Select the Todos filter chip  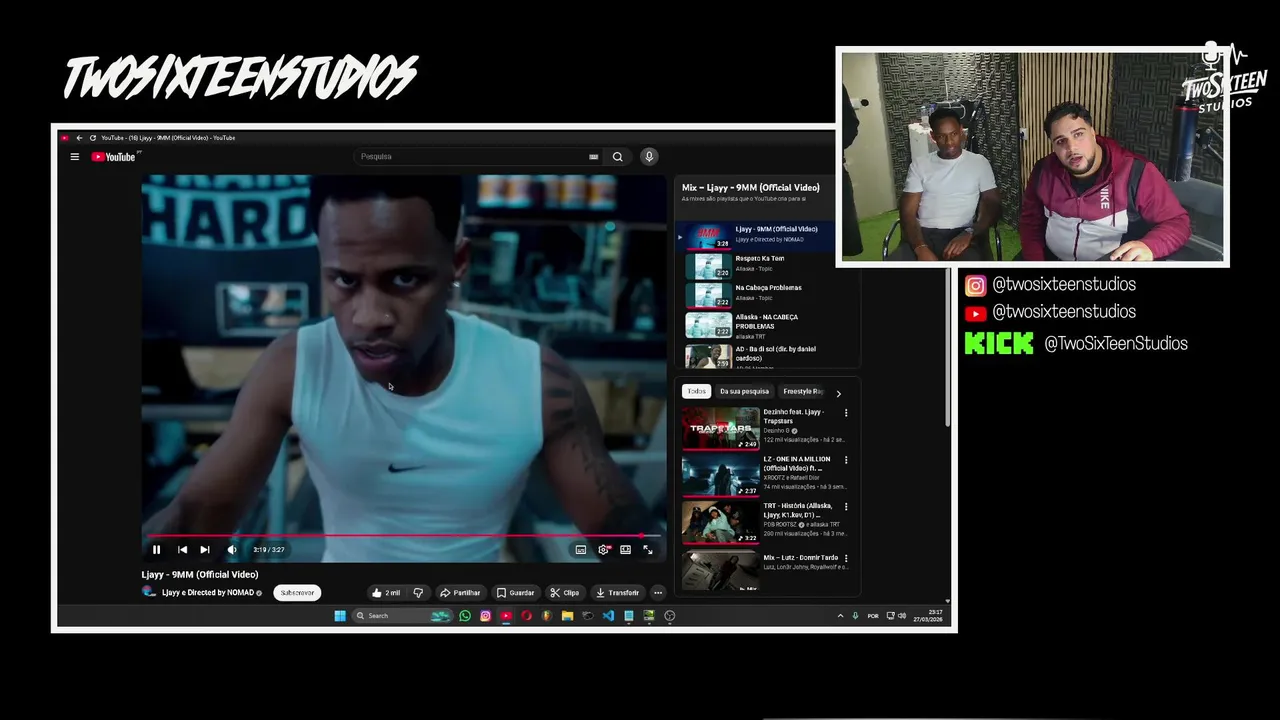point(696,392)
